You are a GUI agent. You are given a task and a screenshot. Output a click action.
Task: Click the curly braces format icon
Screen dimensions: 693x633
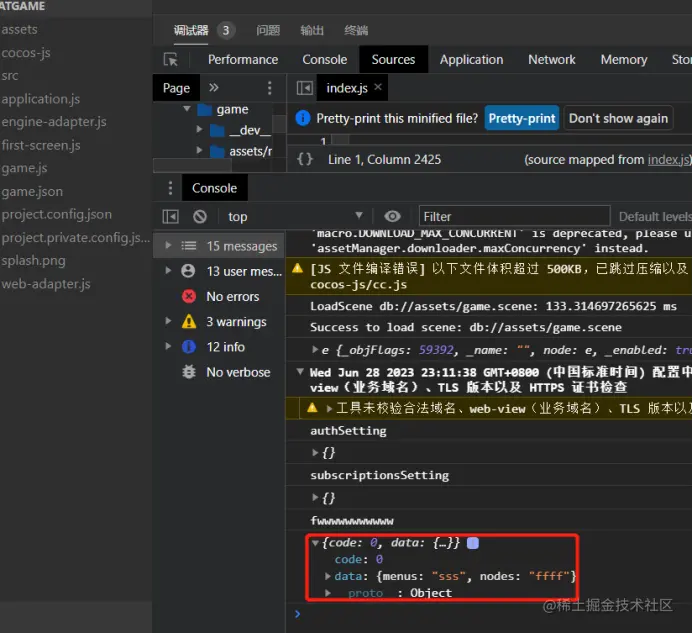pos(305,159)
